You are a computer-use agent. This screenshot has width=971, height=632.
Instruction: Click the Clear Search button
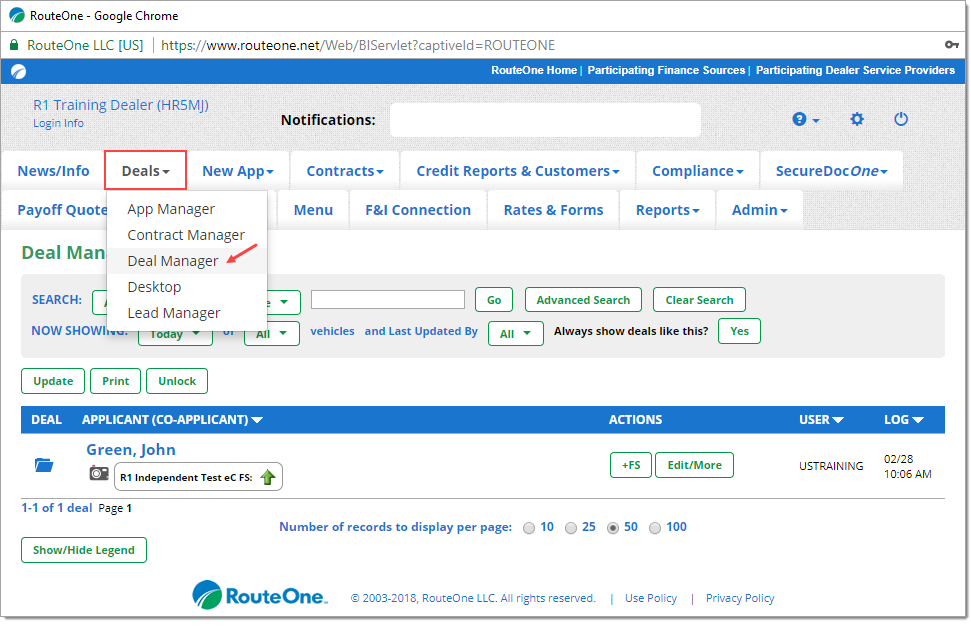(699, 300)
